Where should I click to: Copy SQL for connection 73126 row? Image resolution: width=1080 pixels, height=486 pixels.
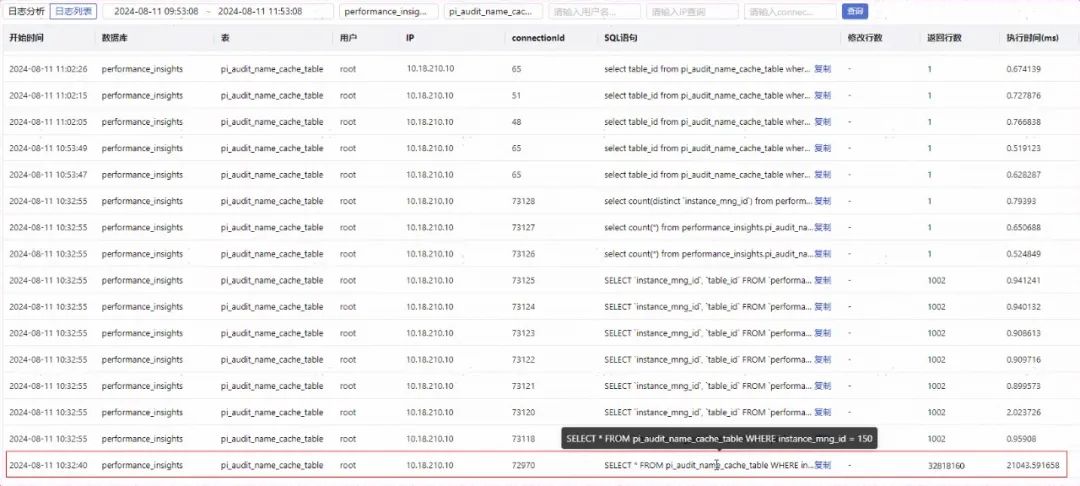822,254
